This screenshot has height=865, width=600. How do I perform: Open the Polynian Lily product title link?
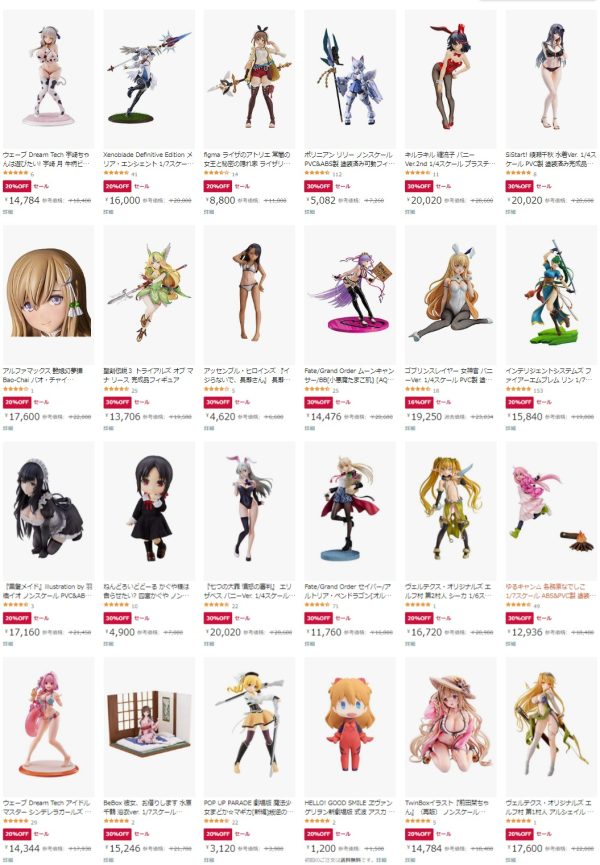[x=350, y=159]
